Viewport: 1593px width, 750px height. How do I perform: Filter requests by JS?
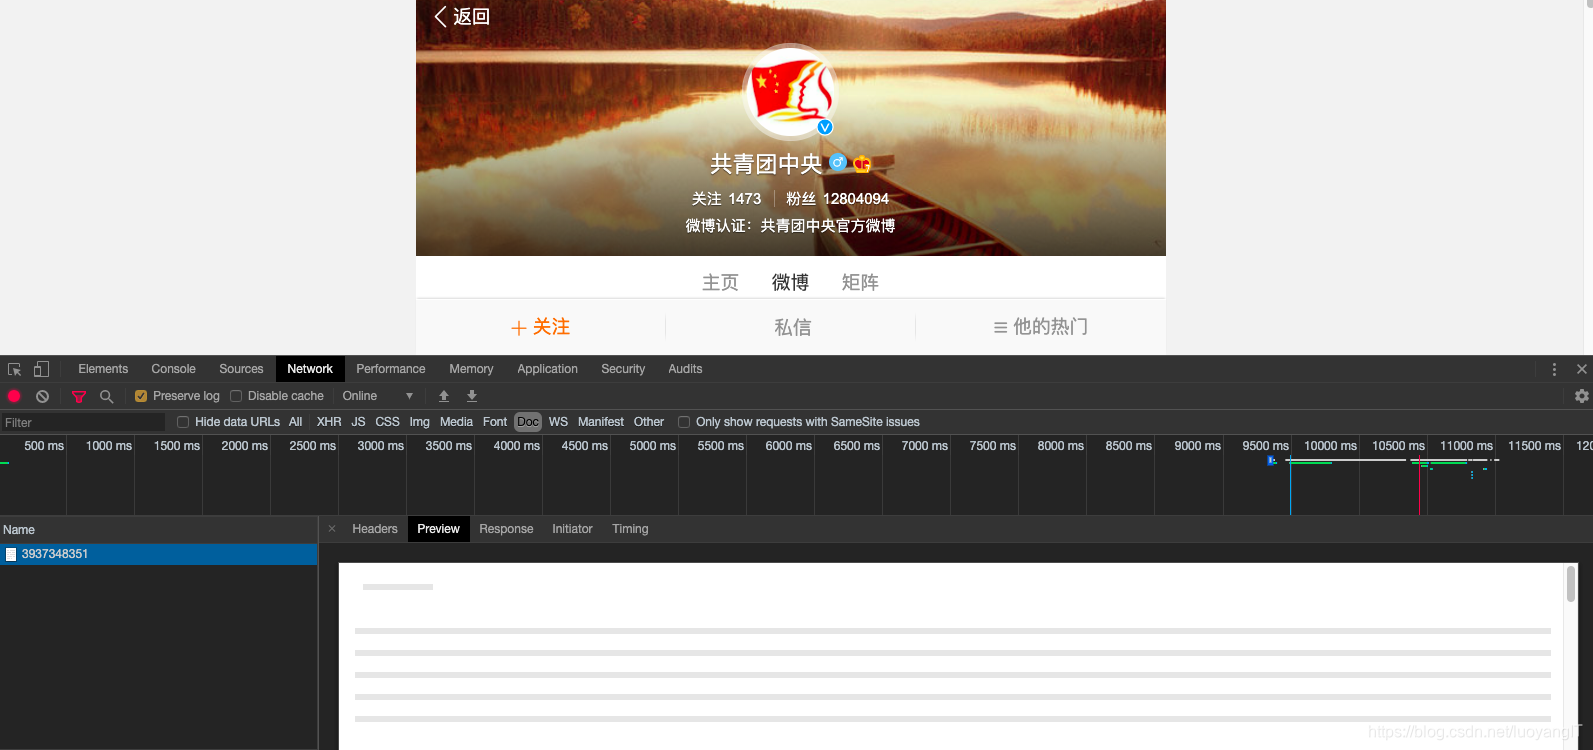(358, 422)
